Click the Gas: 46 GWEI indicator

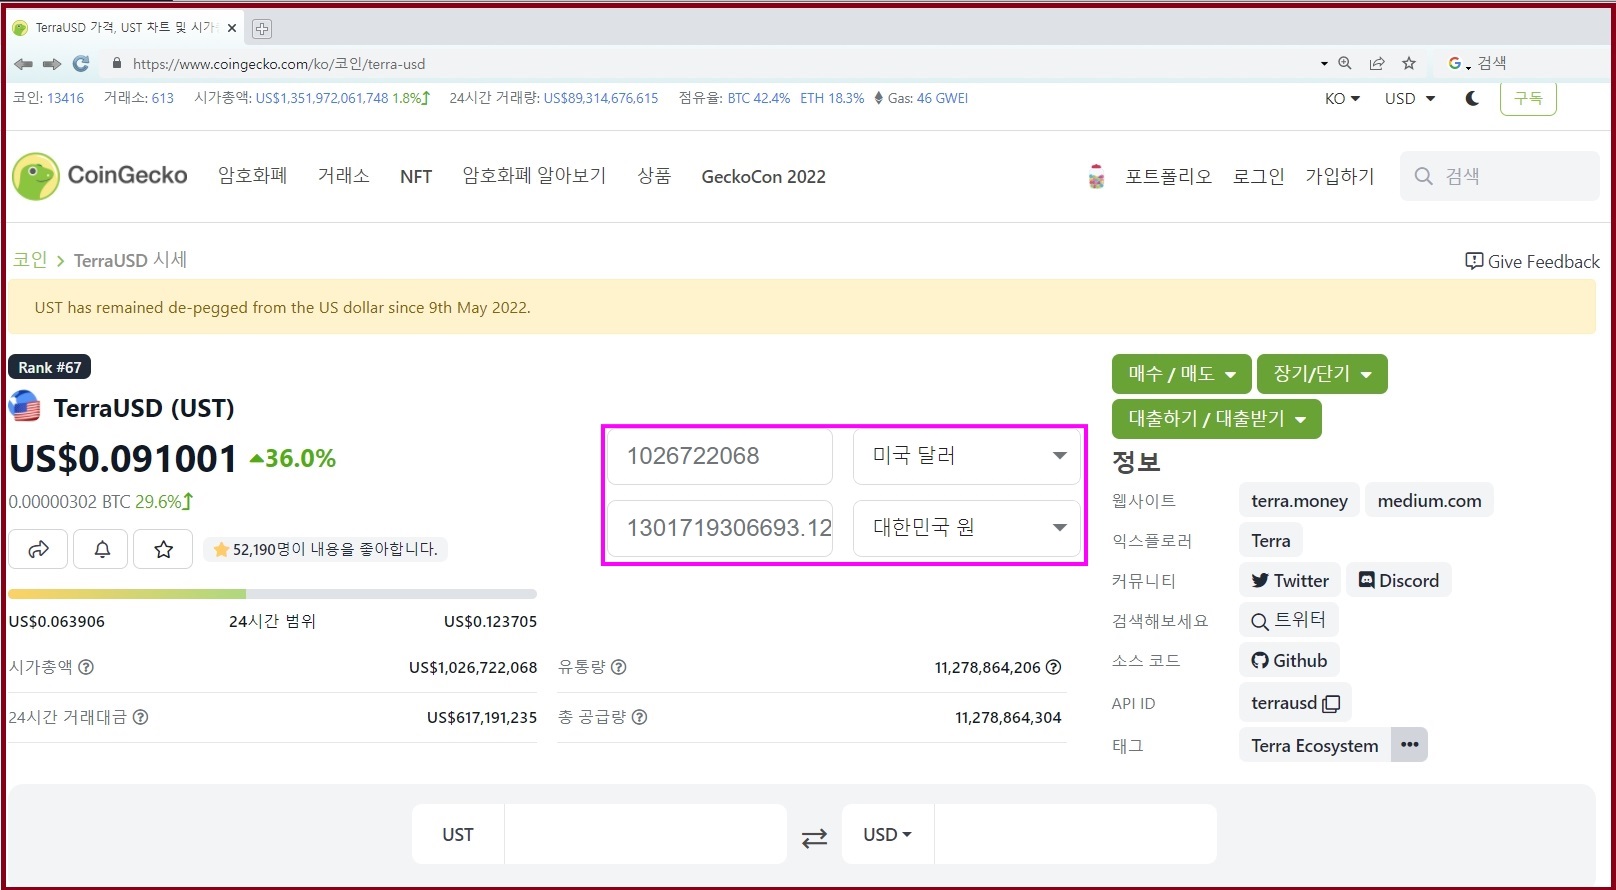(921, 98)
